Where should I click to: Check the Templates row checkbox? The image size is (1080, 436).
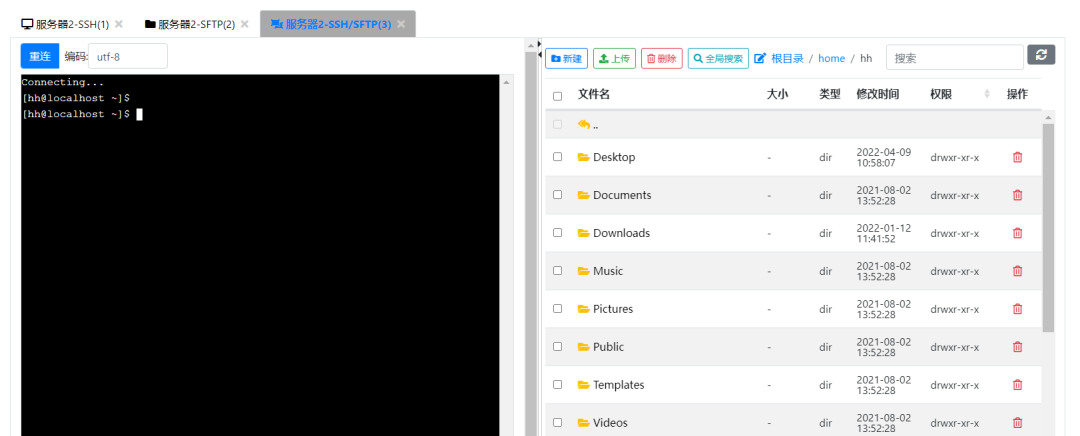[x=557, y=384]
